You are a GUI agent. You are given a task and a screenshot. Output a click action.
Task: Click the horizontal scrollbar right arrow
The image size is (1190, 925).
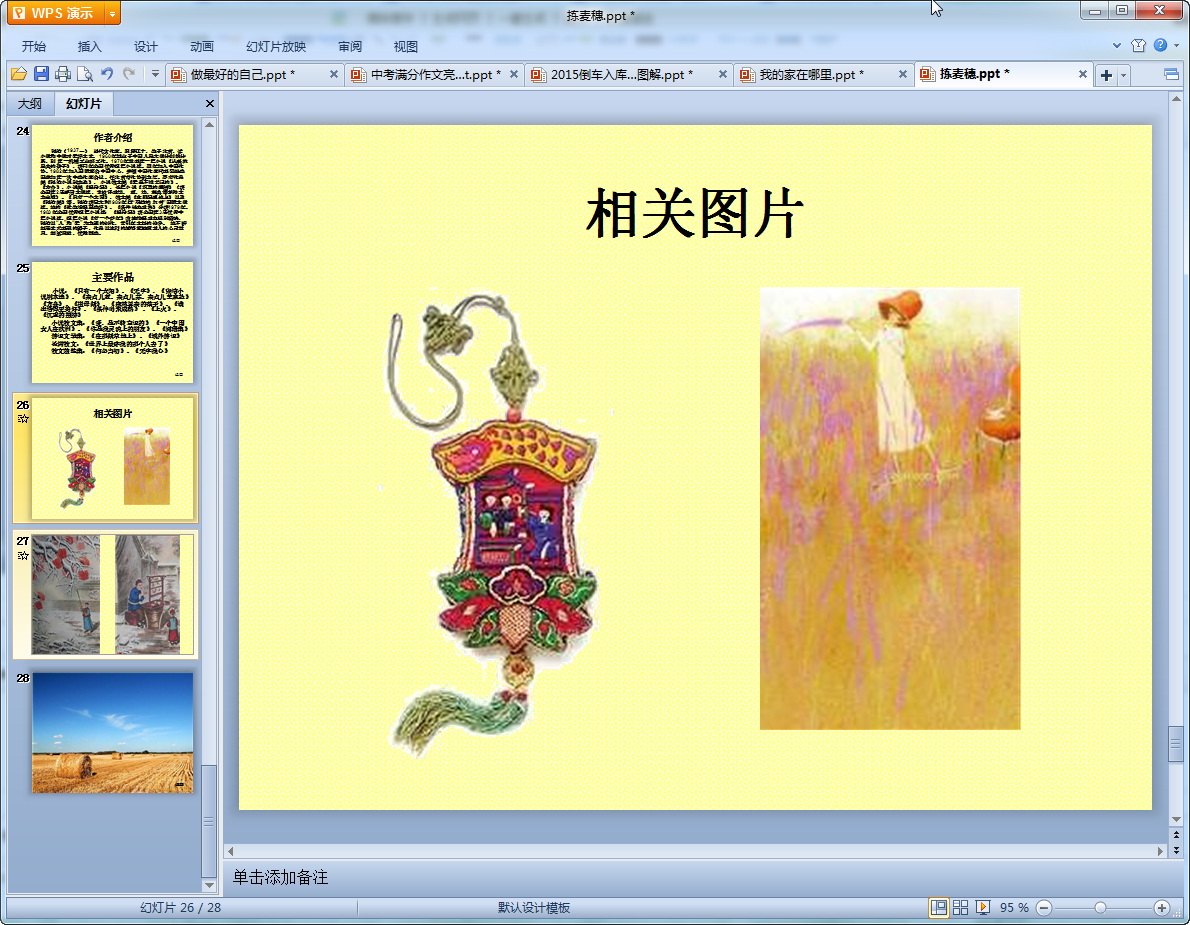1160,851
